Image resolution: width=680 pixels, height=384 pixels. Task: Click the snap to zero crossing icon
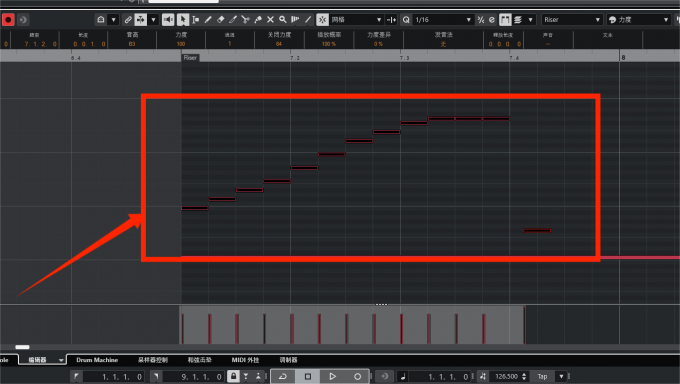tap(391, 20)
